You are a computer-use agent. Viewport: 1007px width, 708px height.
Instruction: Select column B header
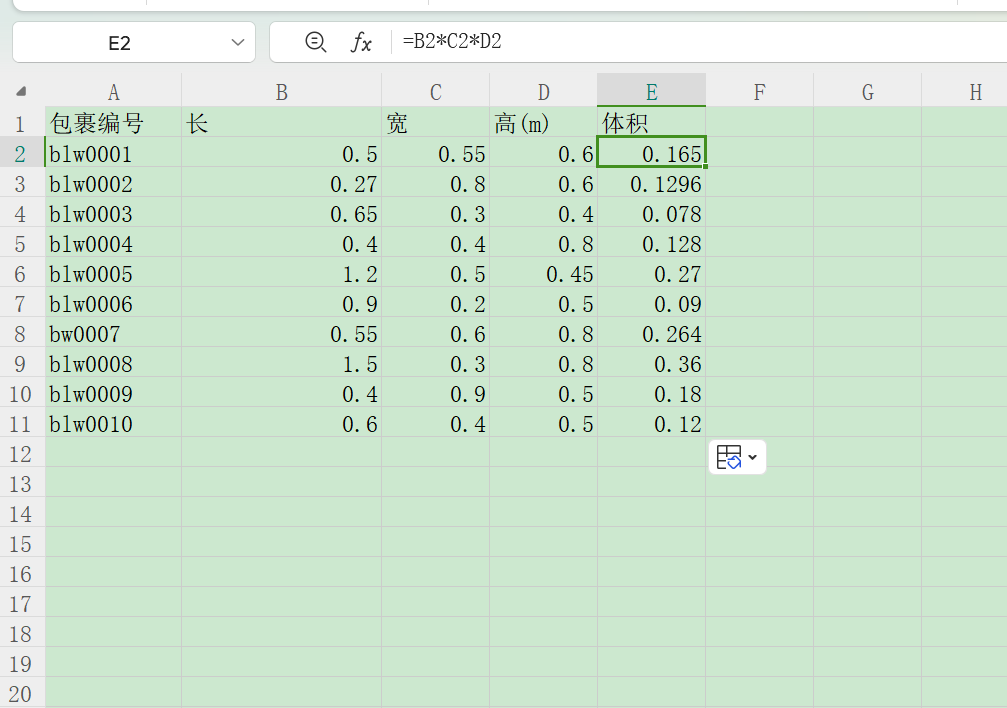coord(281,91)
